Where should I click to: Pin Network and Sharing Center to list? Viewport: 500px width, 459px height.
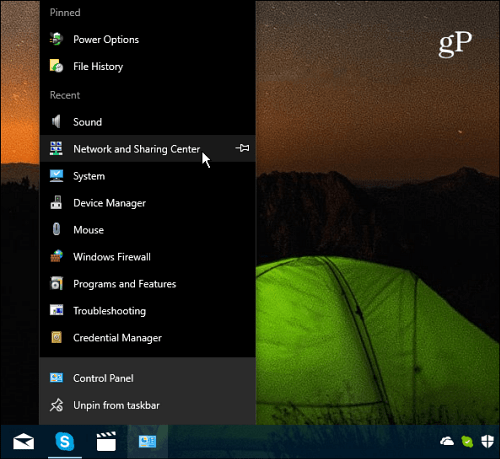(x=242, y=148)
